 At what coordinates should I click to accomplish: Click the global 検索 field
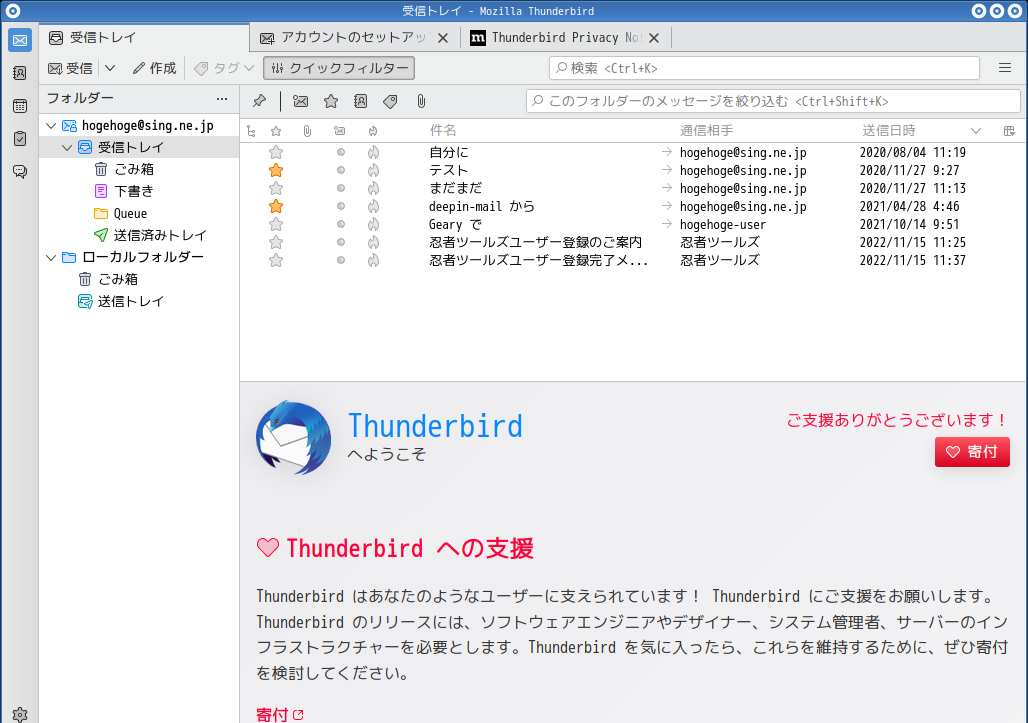point(764,68)
